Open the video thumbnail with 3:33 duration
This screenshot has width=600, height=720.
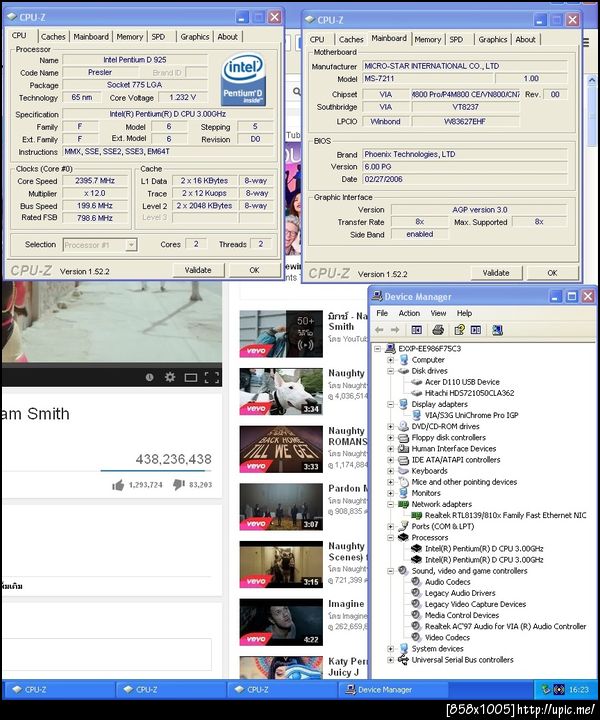click(281, 449)
